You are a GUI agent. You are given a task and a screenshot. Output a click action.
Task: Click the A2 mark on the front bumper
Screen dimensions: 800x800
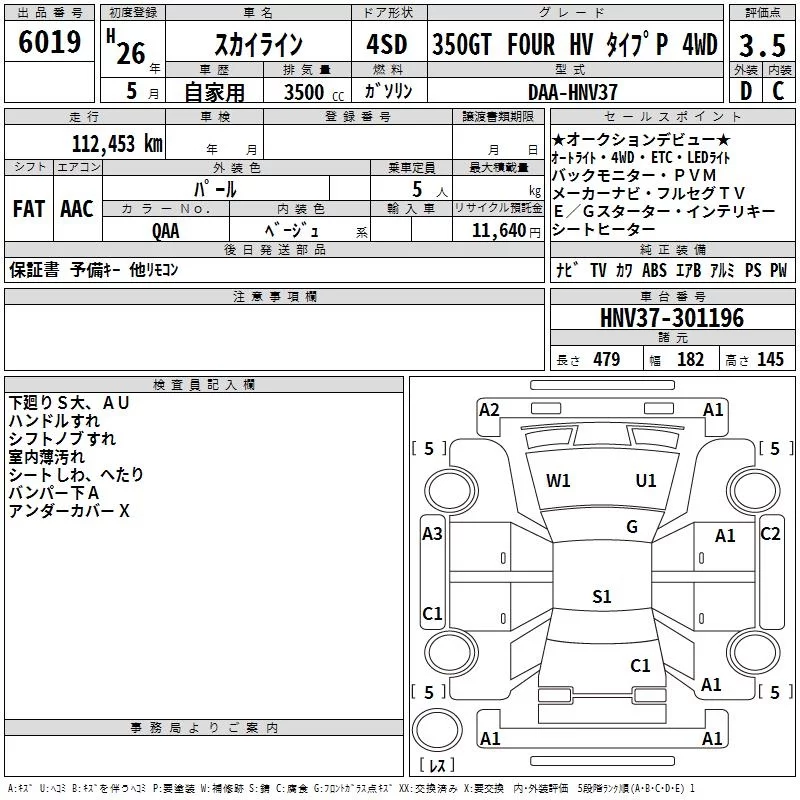[x=489, y=410]
